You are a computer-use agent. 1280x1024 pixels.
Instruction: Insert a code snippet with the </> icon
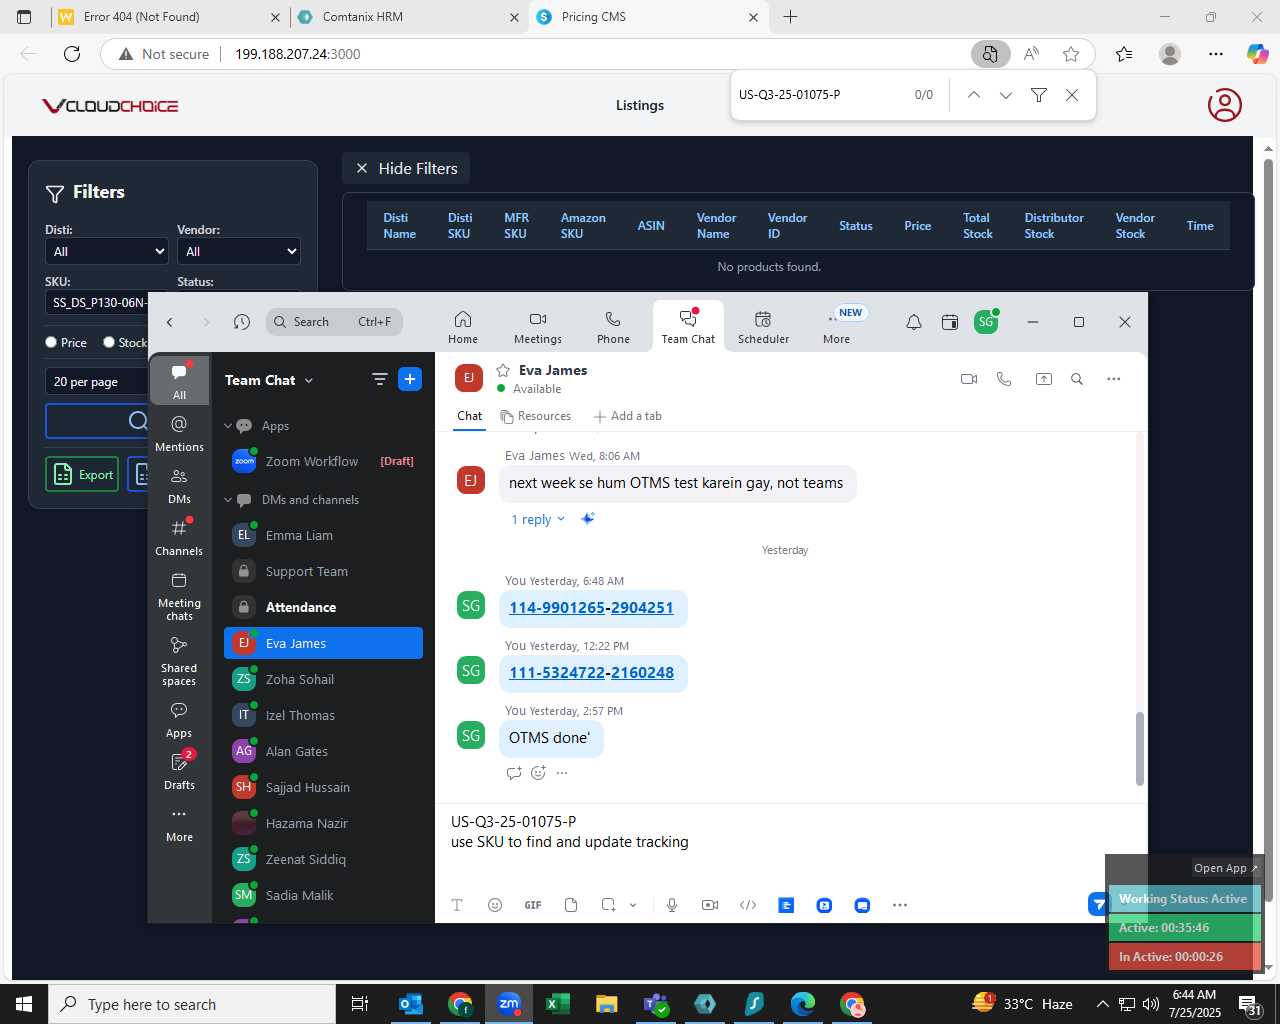tap(748, 905)
